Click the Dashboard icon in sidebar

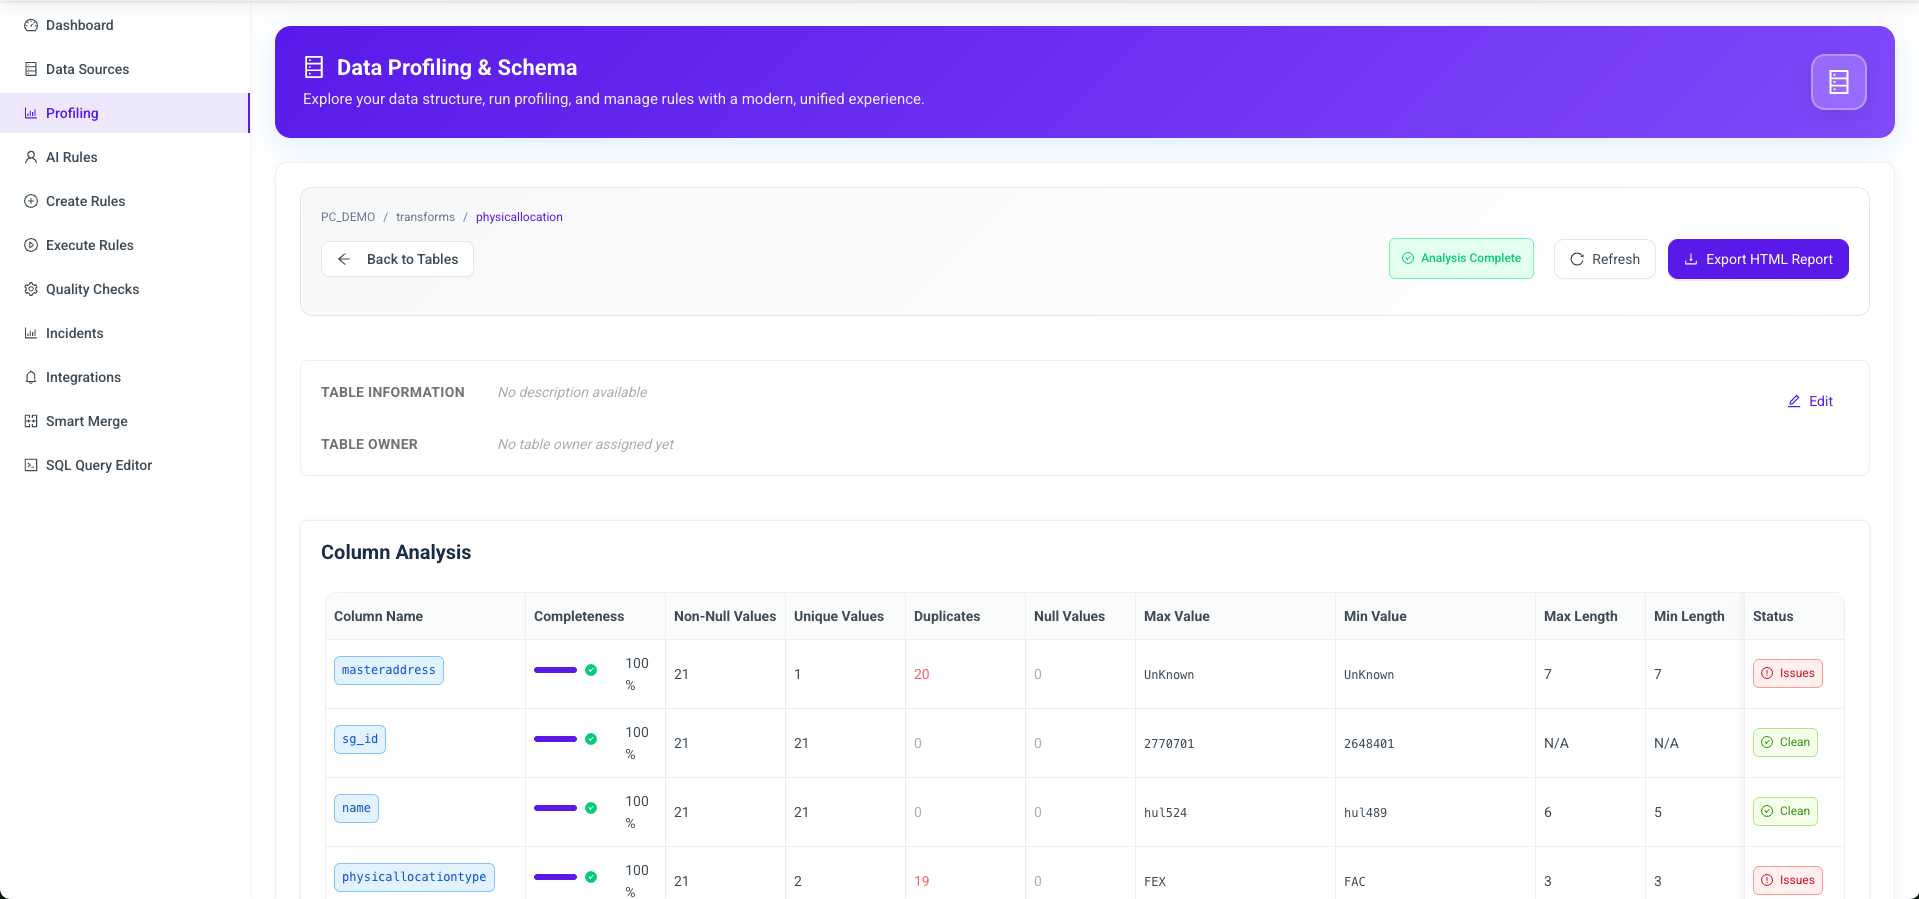[x=31, y=25]
